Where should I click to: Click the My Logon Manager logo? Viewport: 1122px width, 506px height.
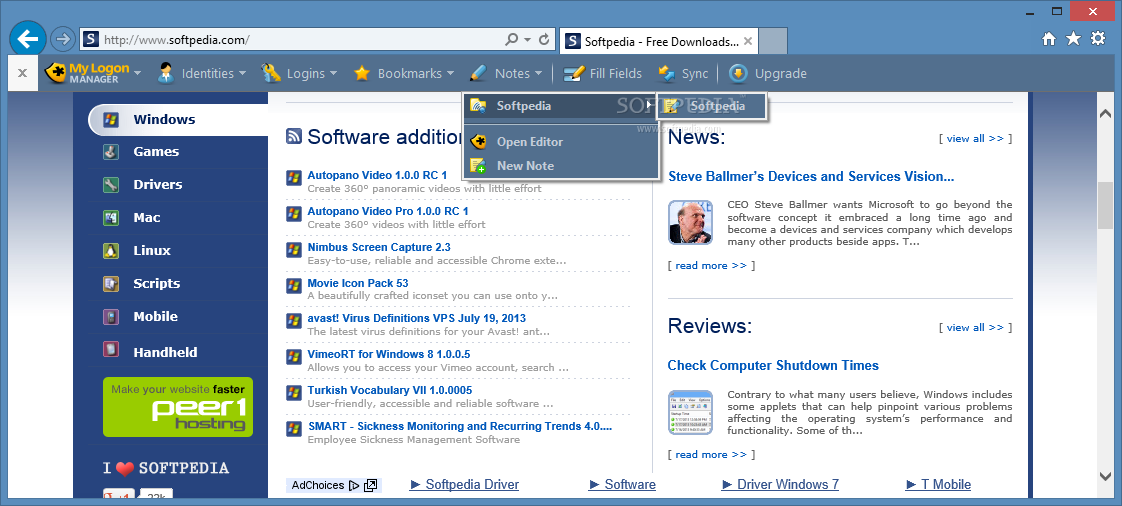87,73
